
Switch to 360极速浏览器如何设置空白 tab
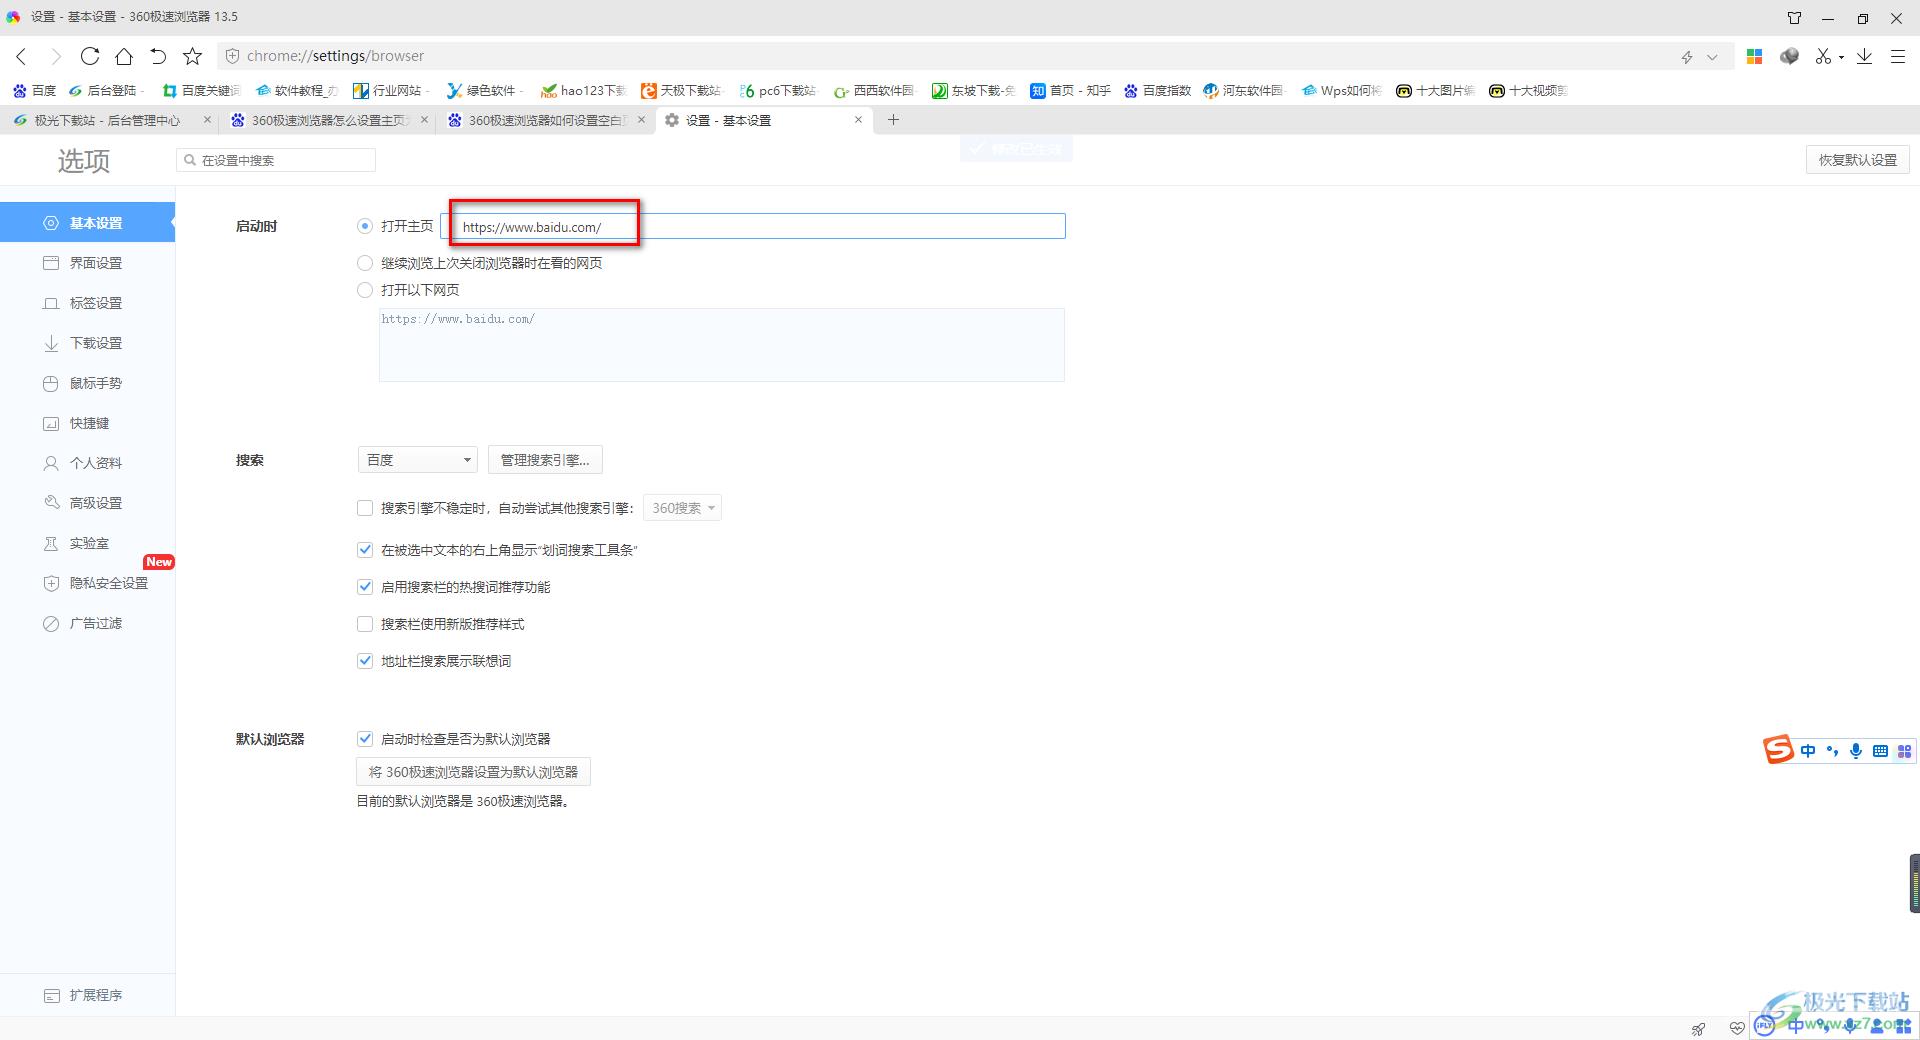(545, 120)
